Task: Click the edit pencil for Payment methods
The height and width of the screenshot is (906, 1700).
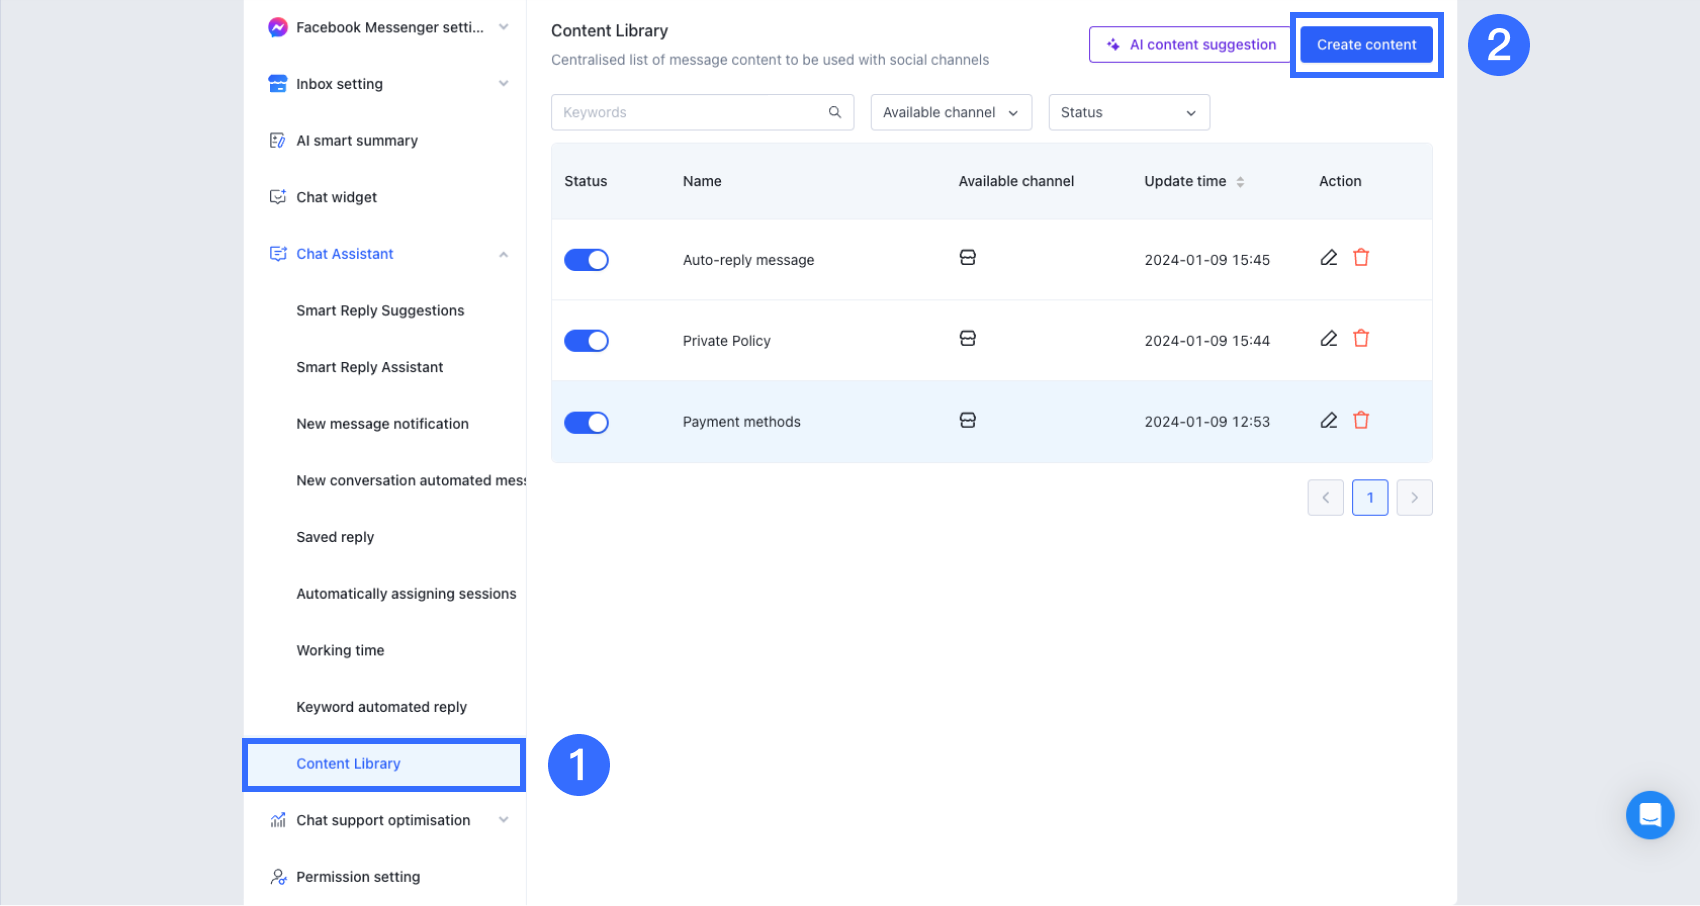Action: (1328, 421)
